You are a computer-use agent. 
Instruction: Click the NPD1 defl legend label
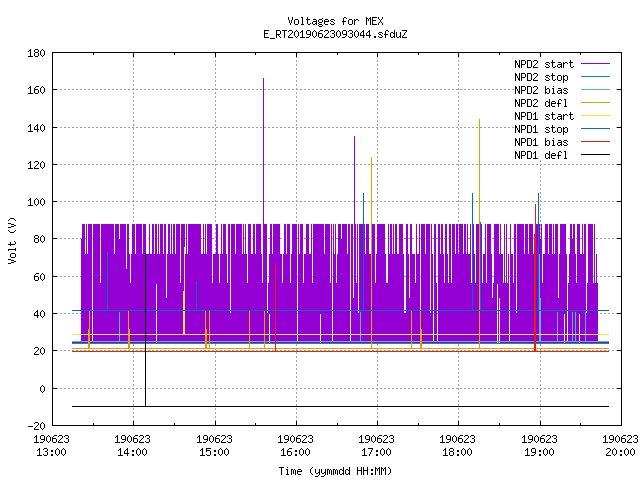(541, 155)
